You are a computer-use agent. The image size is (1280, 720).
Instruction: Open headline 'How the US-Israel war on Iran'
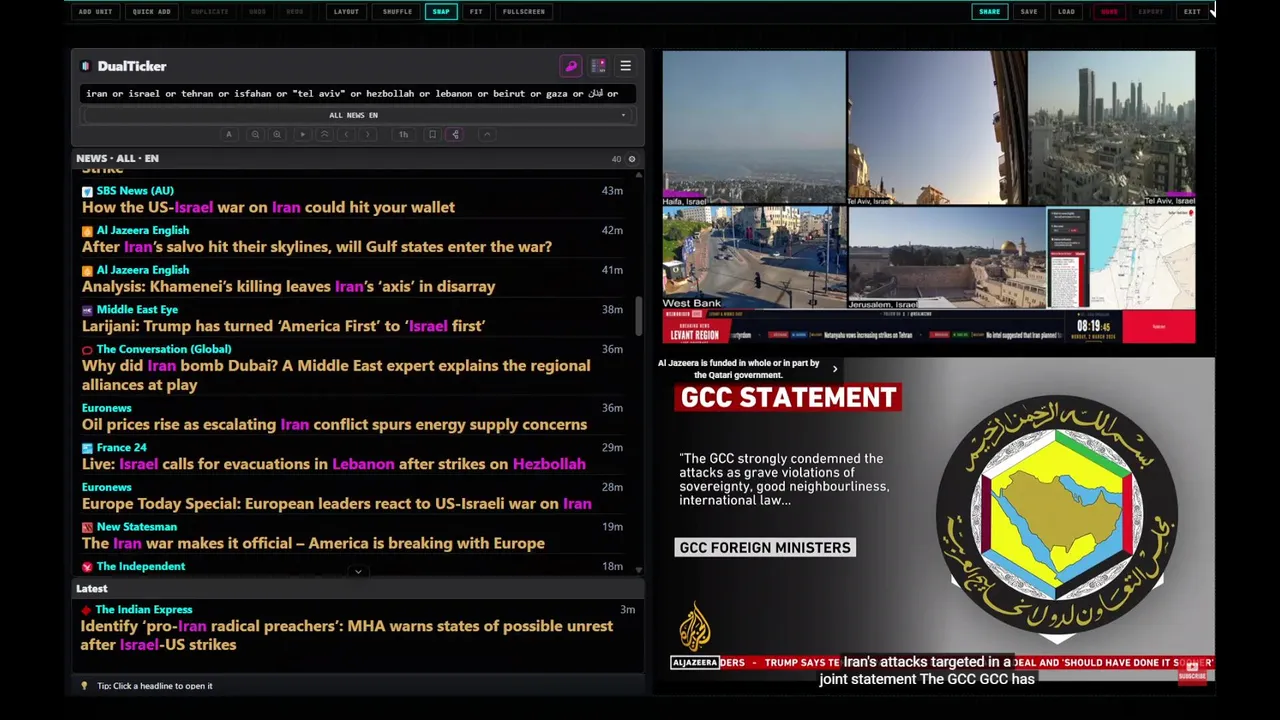[x=268, y=207]
